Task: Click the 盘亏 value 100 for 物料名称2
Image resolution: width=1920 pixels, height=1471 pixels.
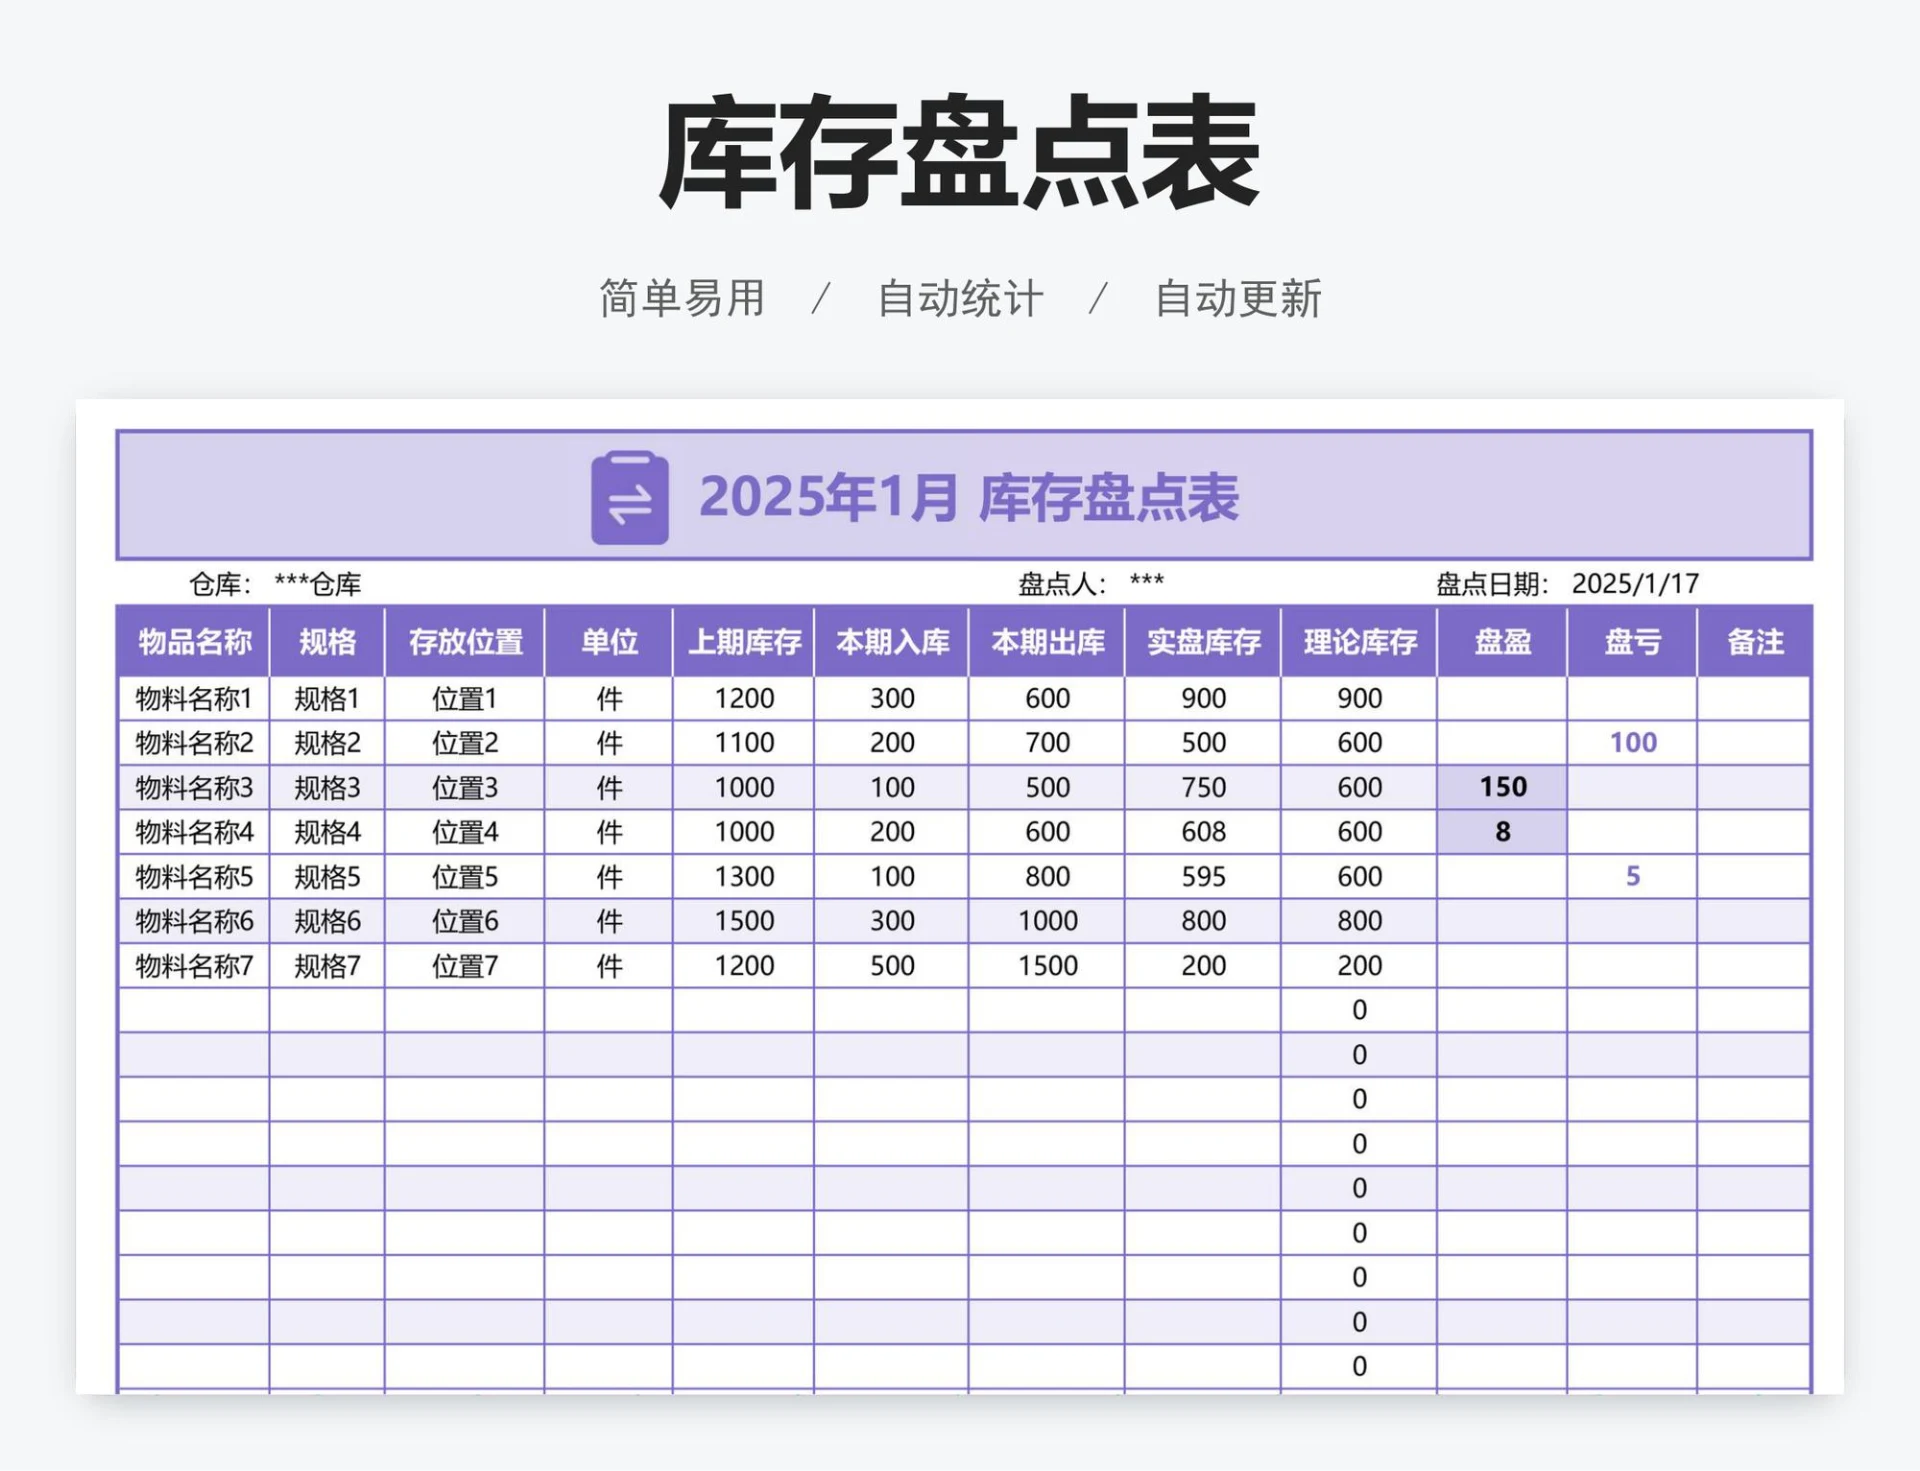Action: click(x=1633, y=743)
